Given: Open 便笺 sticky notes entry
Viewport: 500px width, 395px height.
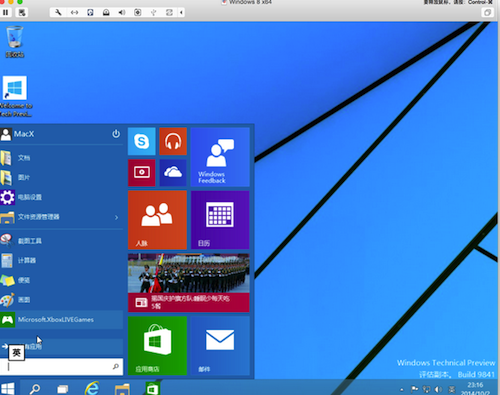Looking at the screenshot, I should [x=61, y=280].
